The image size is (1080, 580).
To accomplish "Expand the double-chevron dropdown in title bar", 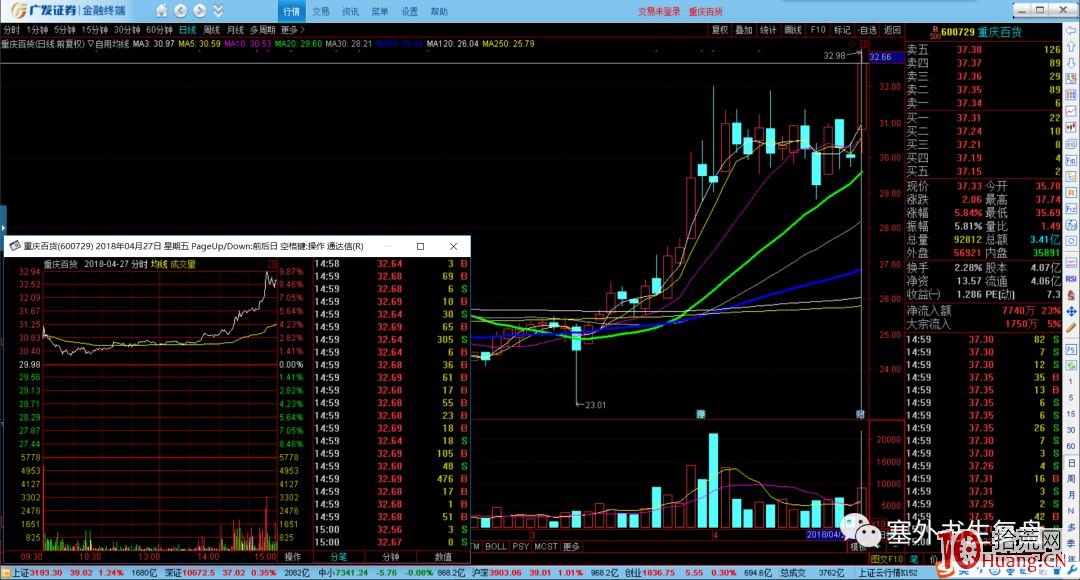I will (218, 10).
